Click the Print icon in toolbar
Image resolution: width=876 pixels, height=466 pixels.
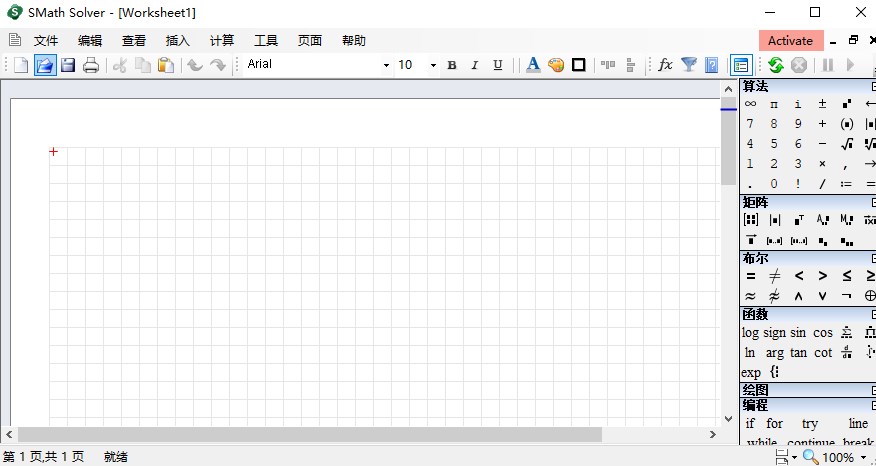pyautogui.click(x=91, y=65)
